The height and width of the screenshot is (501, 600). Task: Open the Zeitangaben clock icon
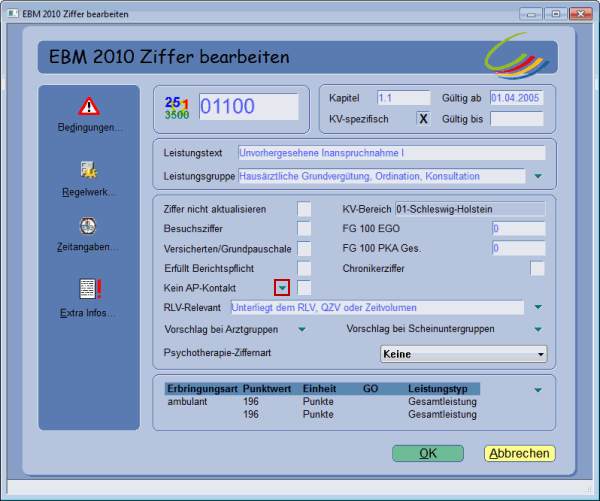[x=88, y=226]
